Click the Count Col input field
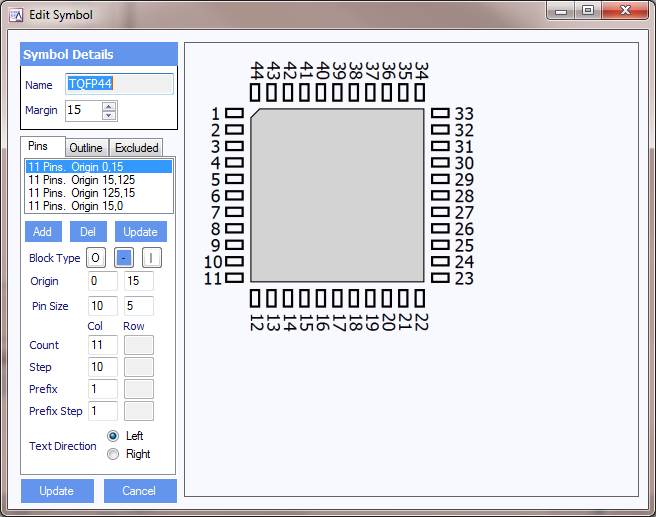The height and width of the screenshot is (517, 656). [x=103, y=345]
